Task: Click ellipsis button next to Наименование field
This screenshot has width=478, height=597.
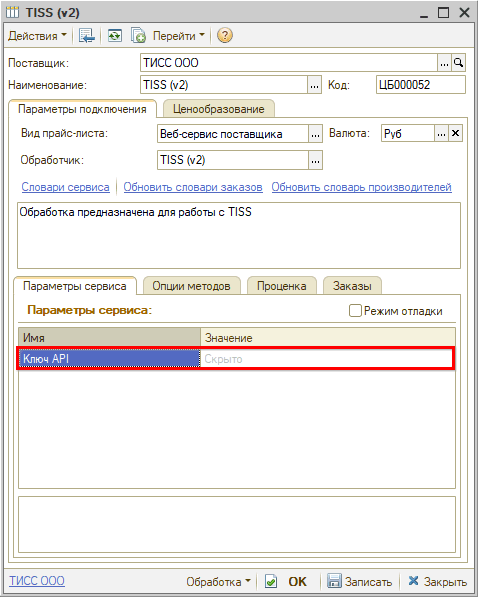Action: (x=314, y=85)
